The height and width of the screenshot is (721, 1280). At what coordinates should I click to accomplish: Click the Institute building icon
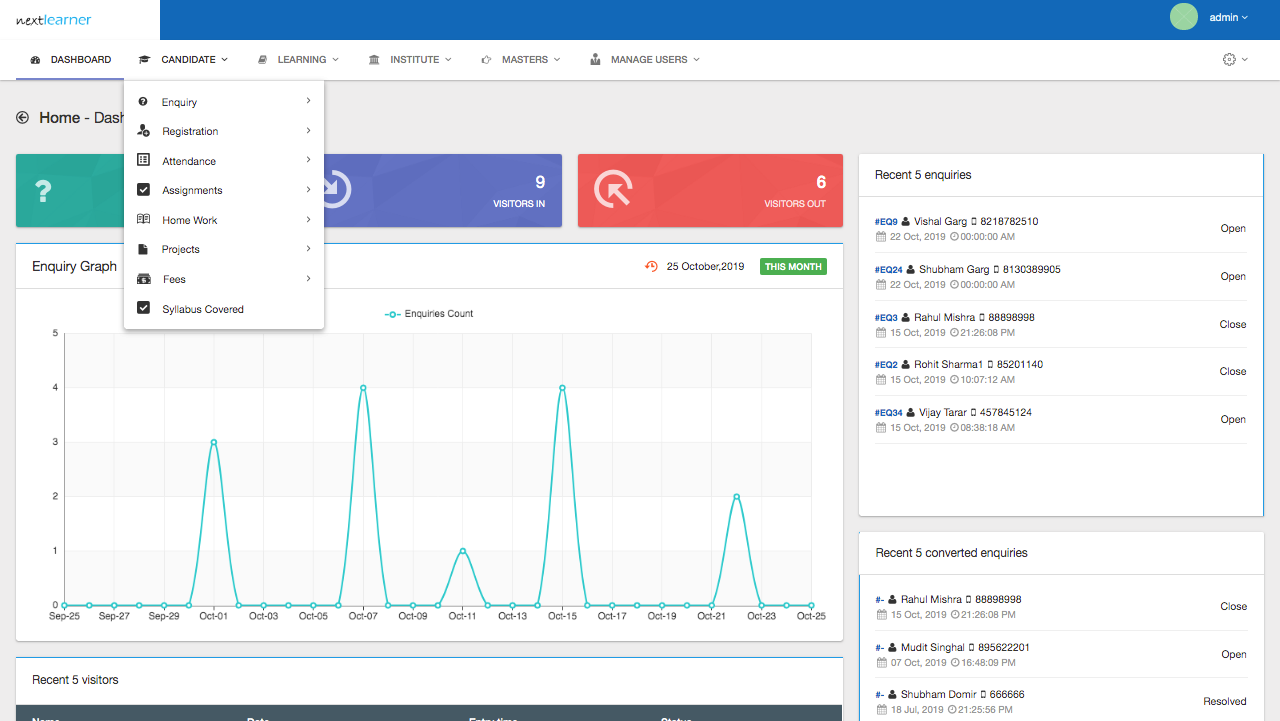coord(374,60)
